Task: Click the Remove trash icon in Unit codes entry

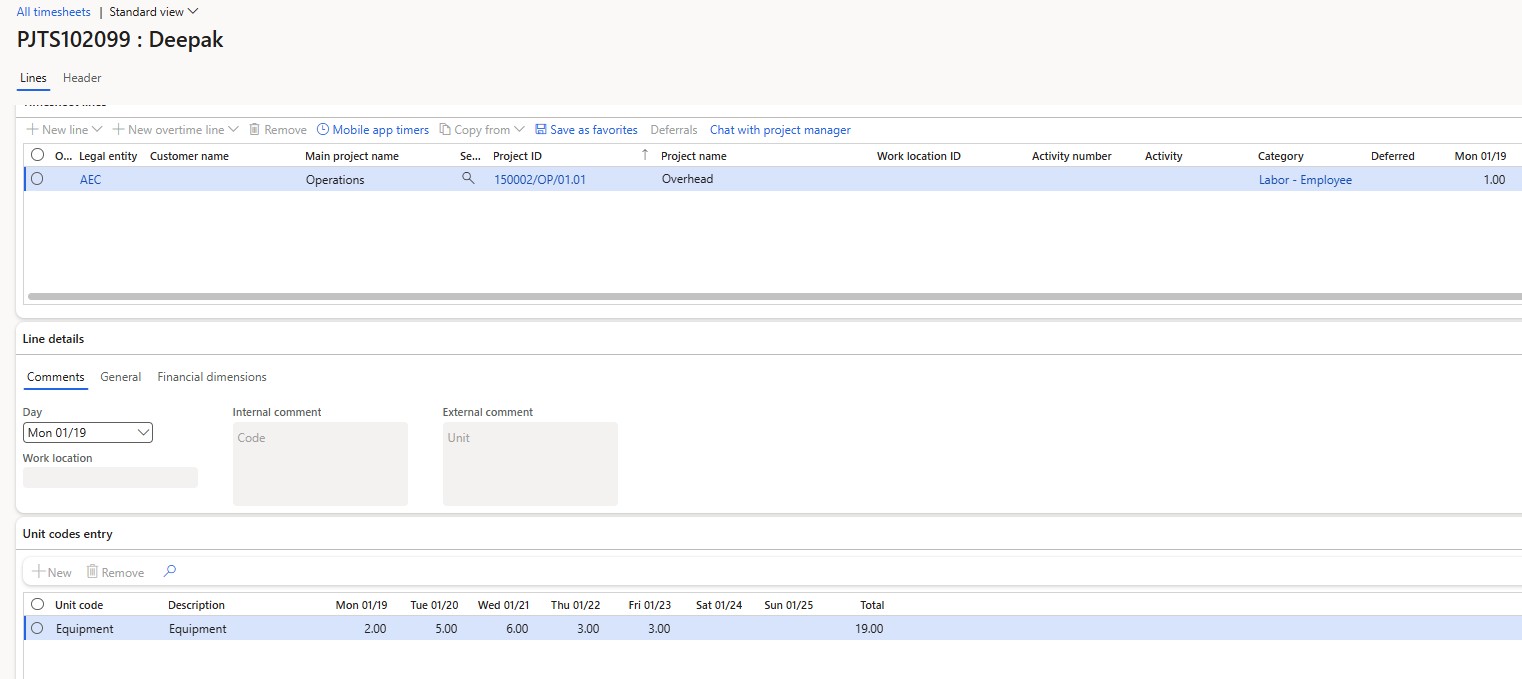Action: coord(92,572)
